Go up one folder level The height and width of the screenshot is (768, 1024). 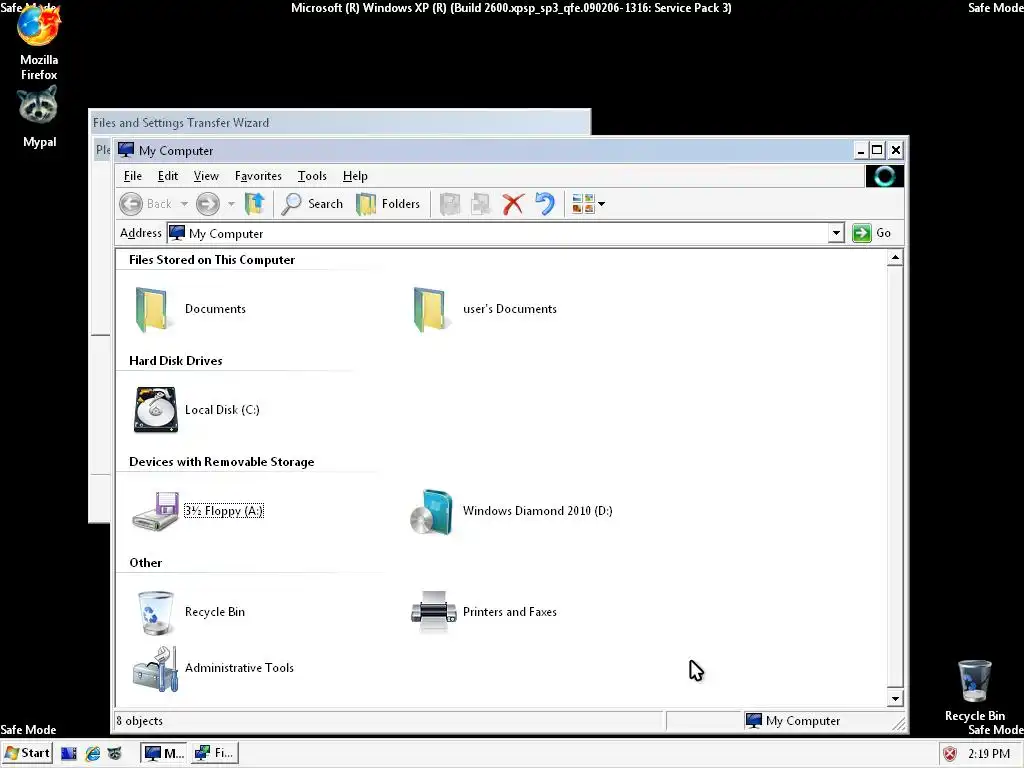(254, 204)
